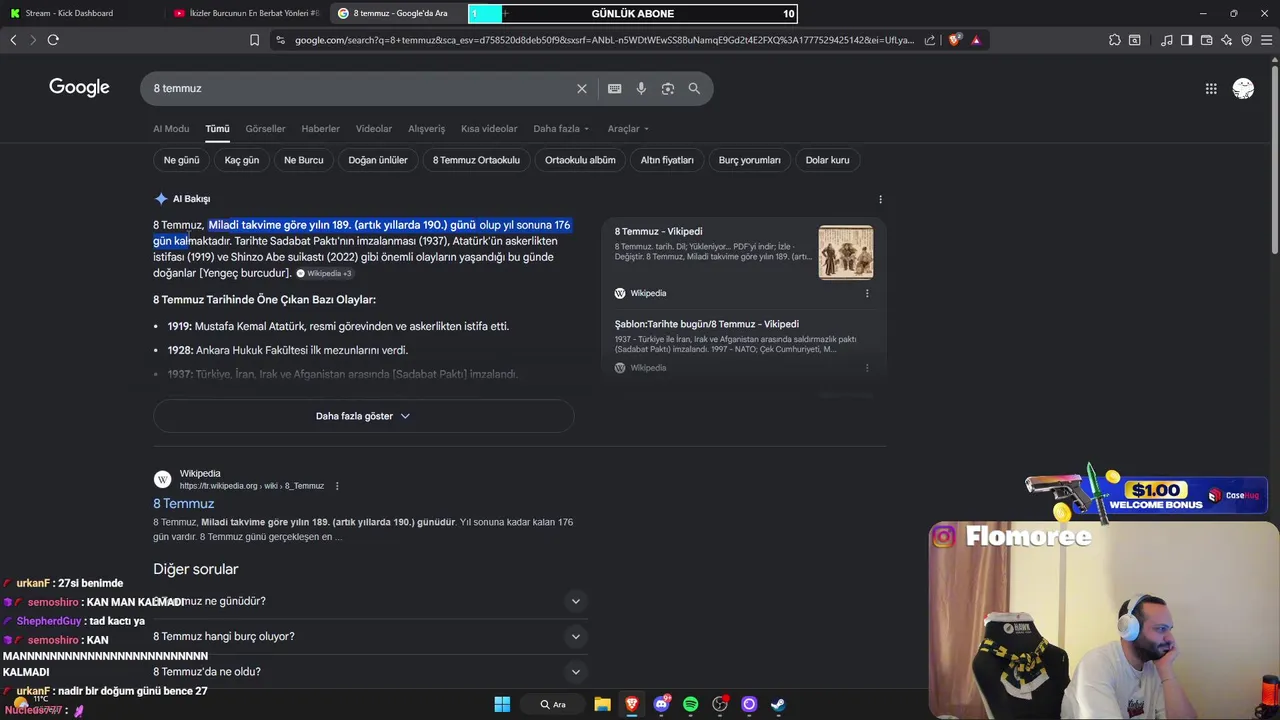Open Steam from the taskbar
Viewport: 1280px width, 720px height.
coord(778,704)
